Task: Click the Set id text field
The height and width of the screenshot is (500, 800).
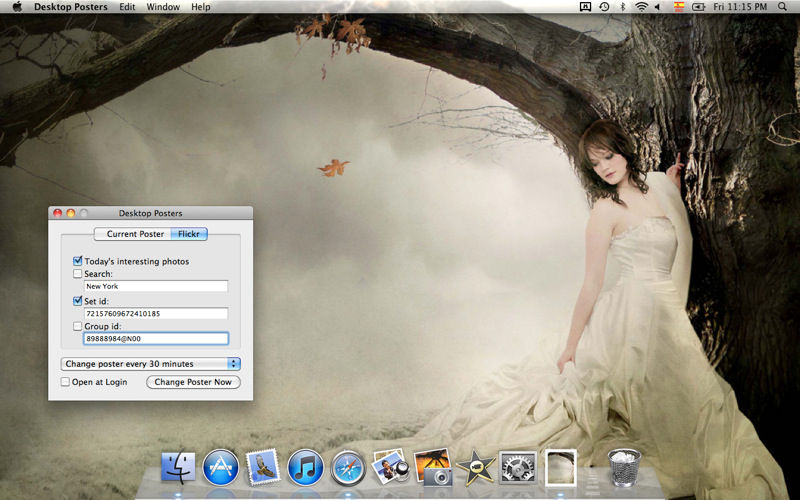Action: (156, 313)
